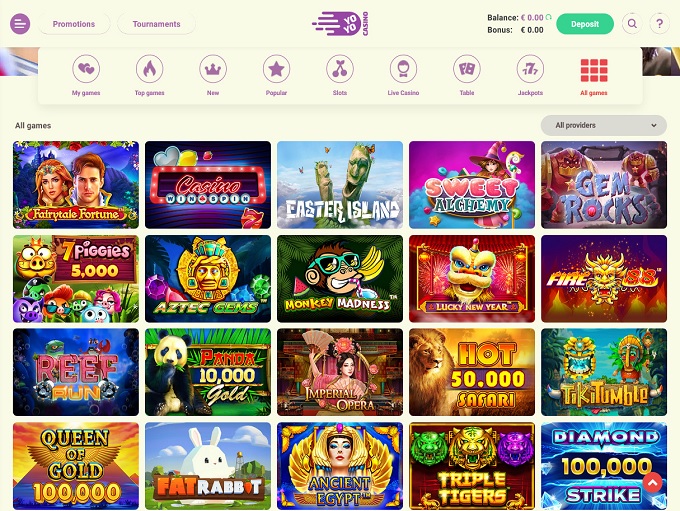Open the Promotions tab

click(x=74, y=24)
